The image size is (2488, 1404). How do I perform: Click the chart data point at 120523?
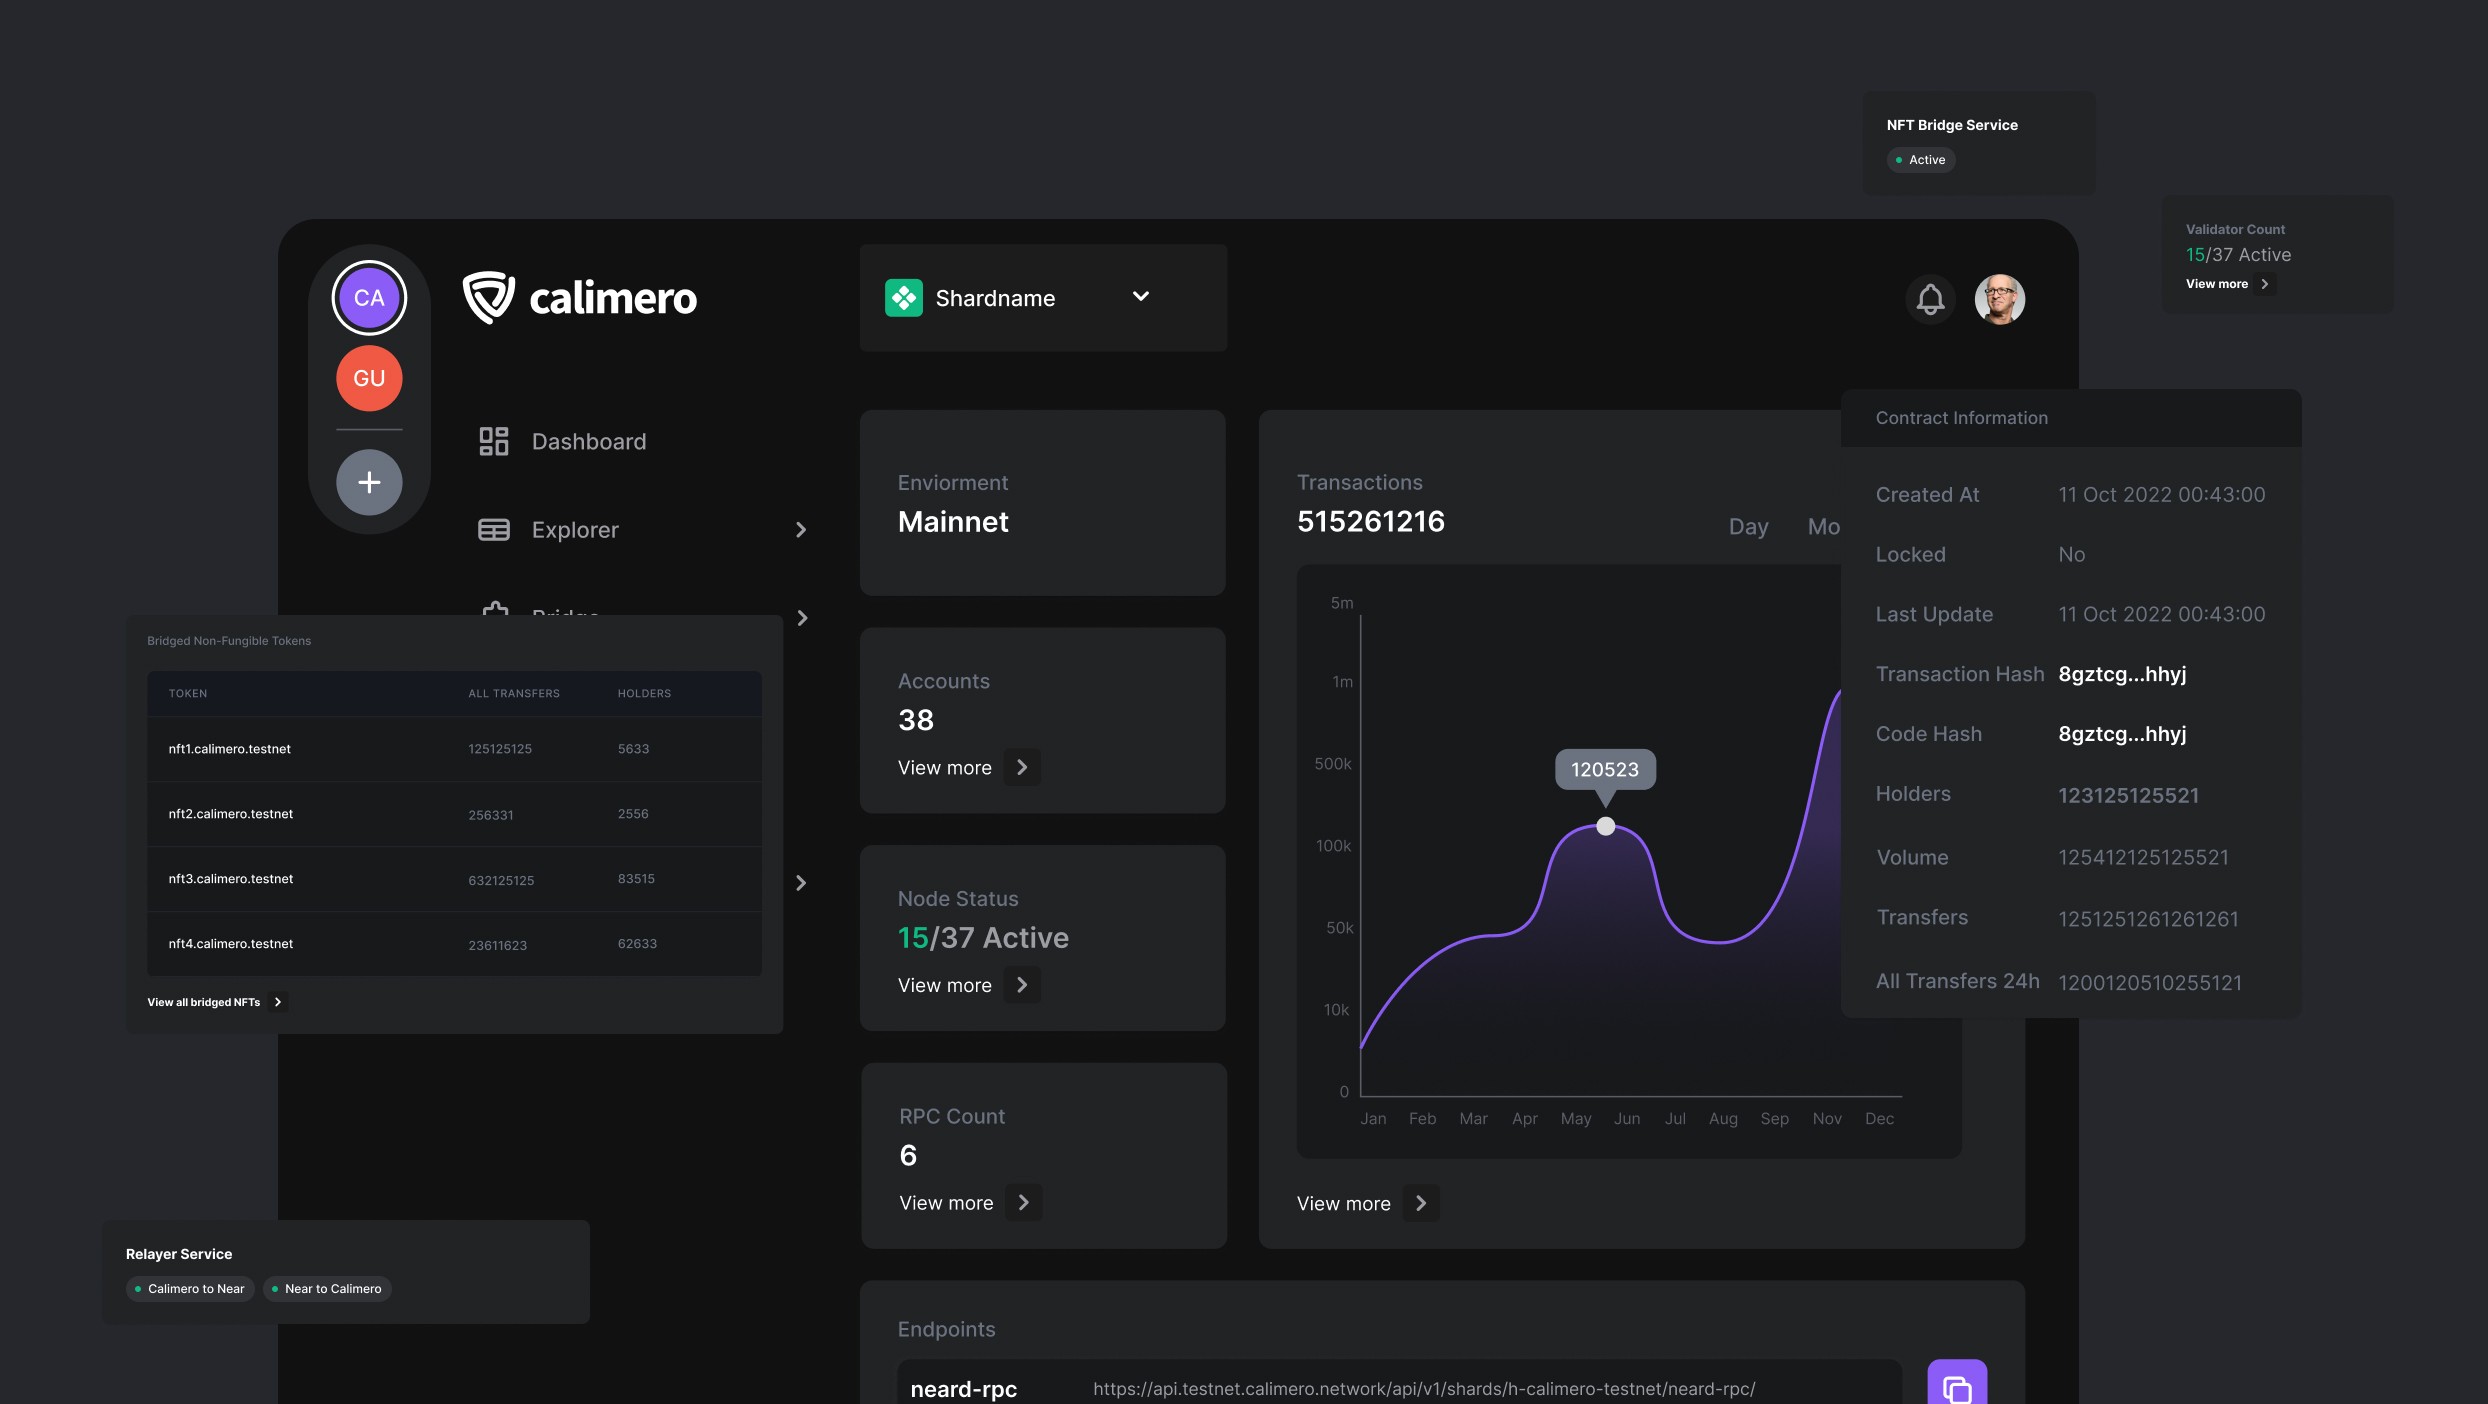pos(1605,826)
